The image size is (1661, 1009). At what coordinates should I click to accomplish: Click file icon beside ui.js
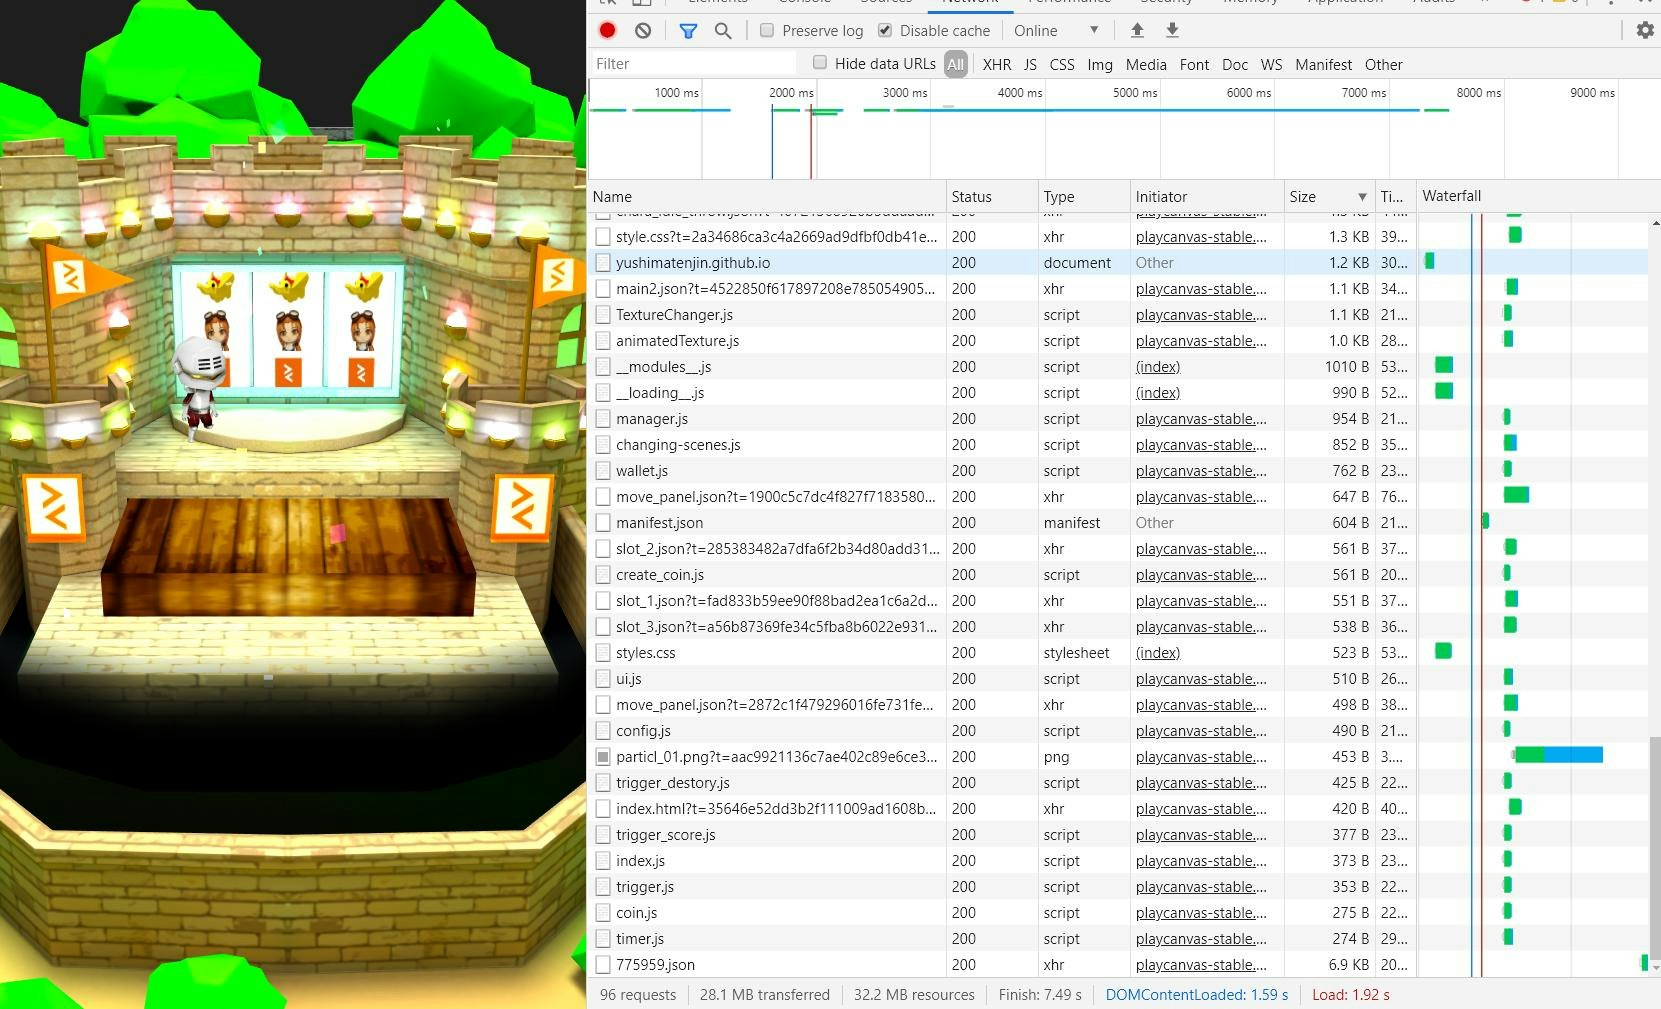coord(602,679)
